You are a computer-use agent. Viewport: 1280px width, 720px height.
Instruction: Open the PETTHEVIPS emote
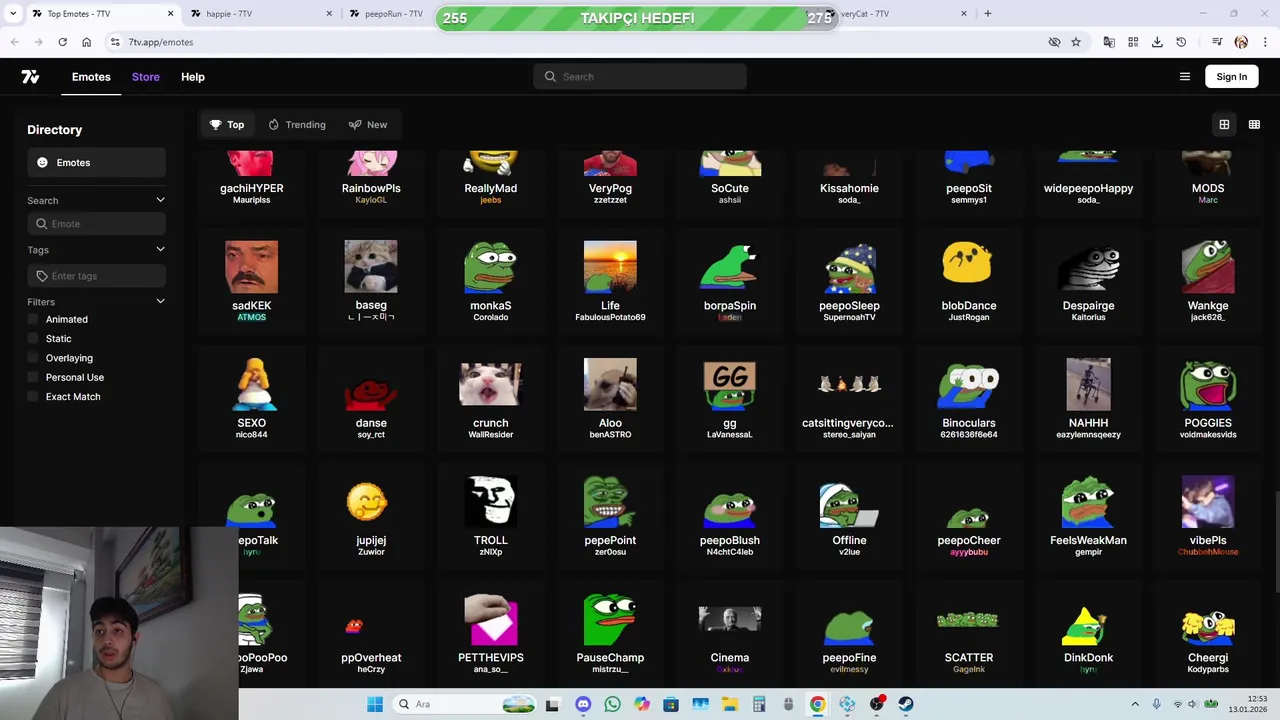(490, 633)
